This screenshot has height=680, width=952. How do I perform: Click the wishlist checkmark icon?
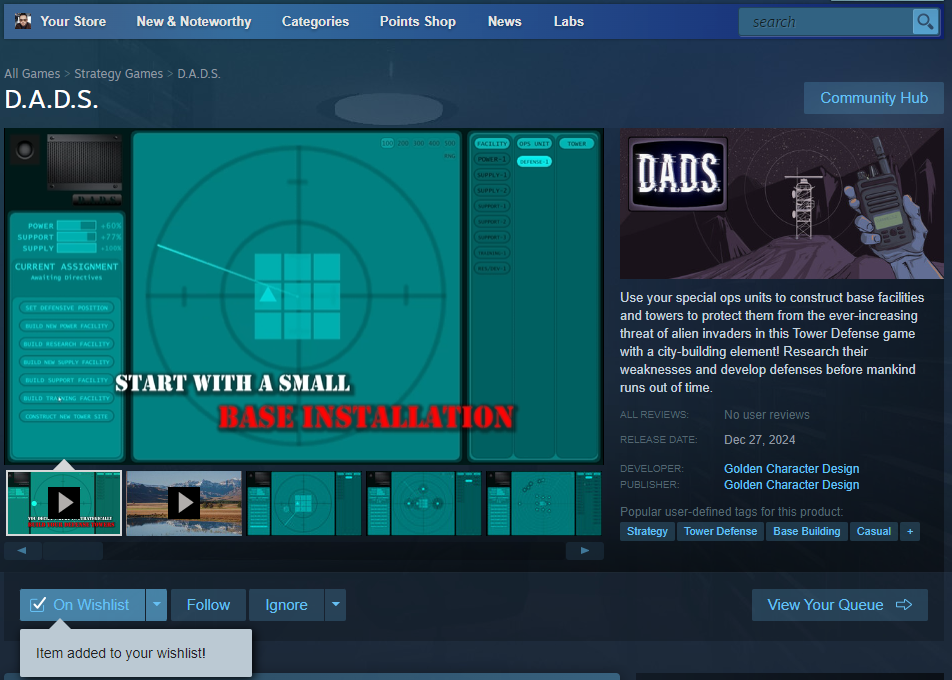tap(38, 605)
